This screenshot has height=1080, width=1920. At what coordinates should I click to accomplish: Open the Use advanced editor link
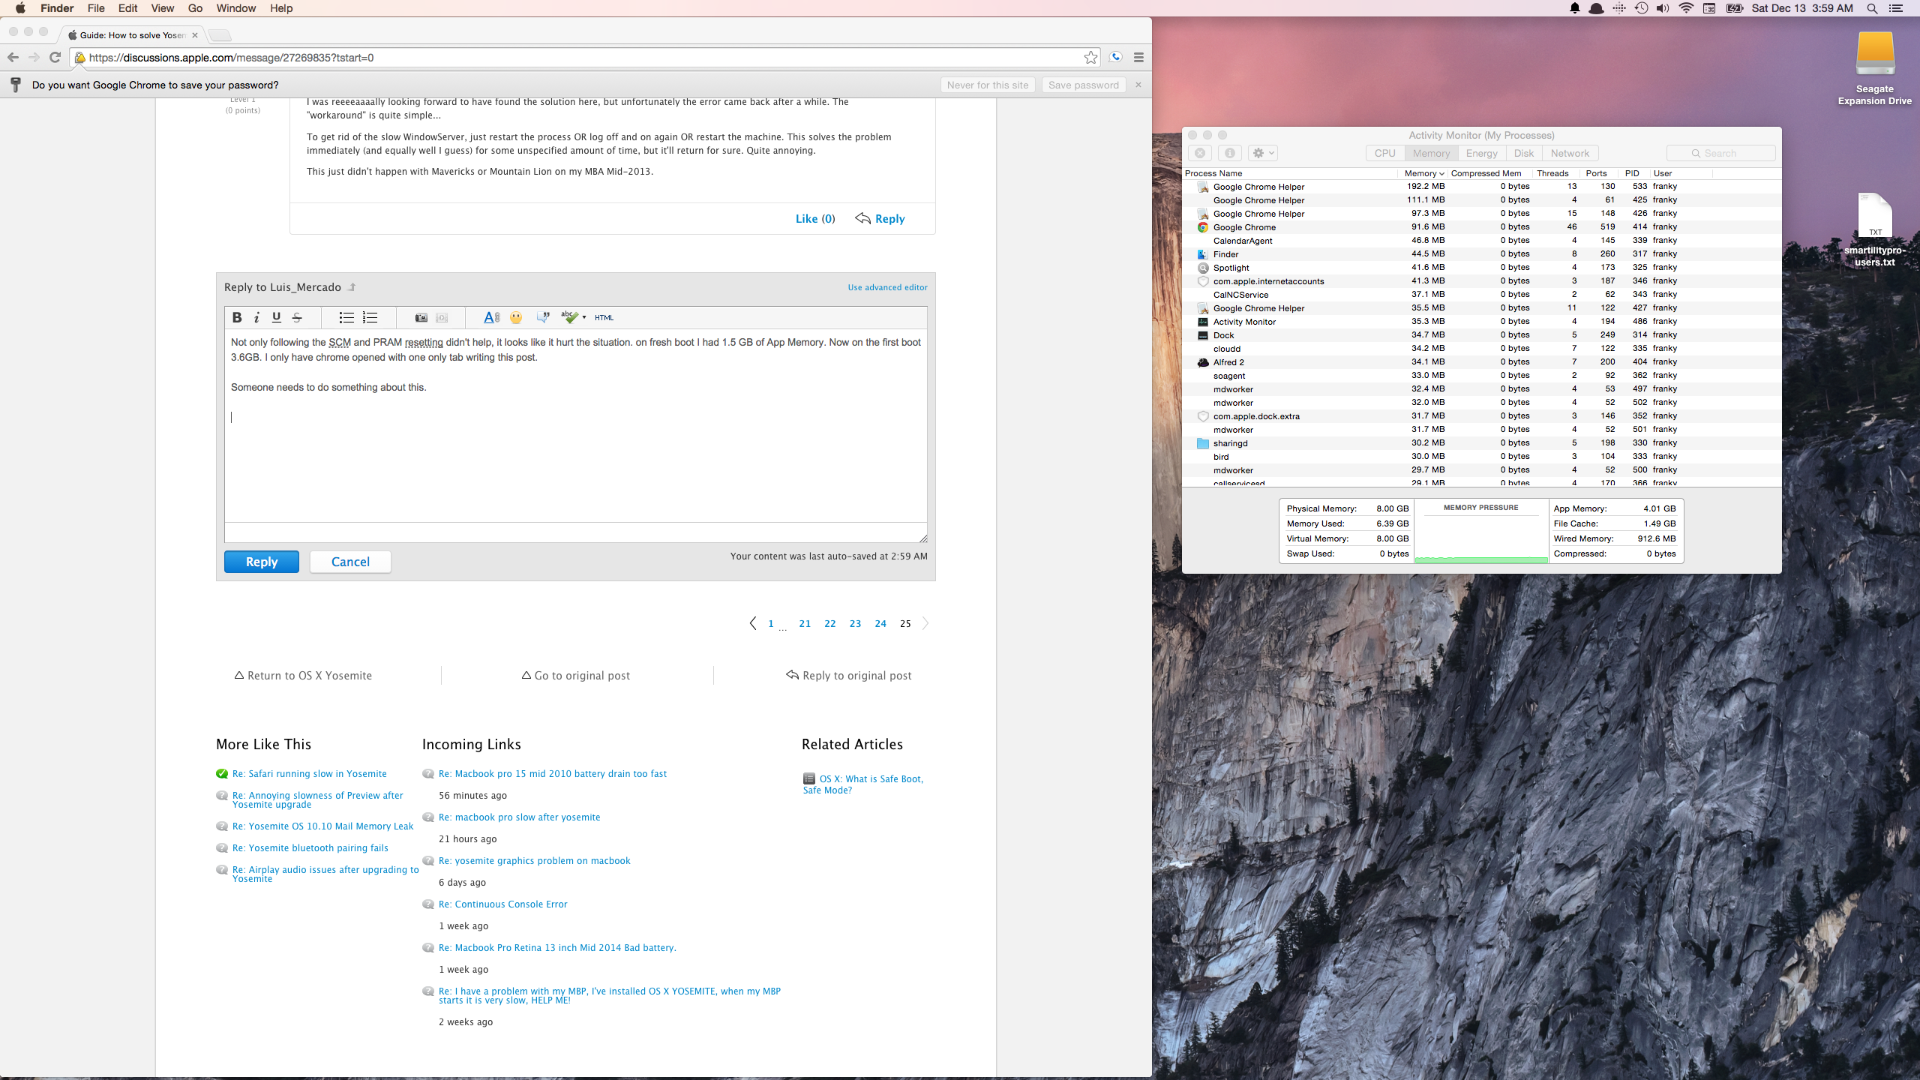click(887, 288)
